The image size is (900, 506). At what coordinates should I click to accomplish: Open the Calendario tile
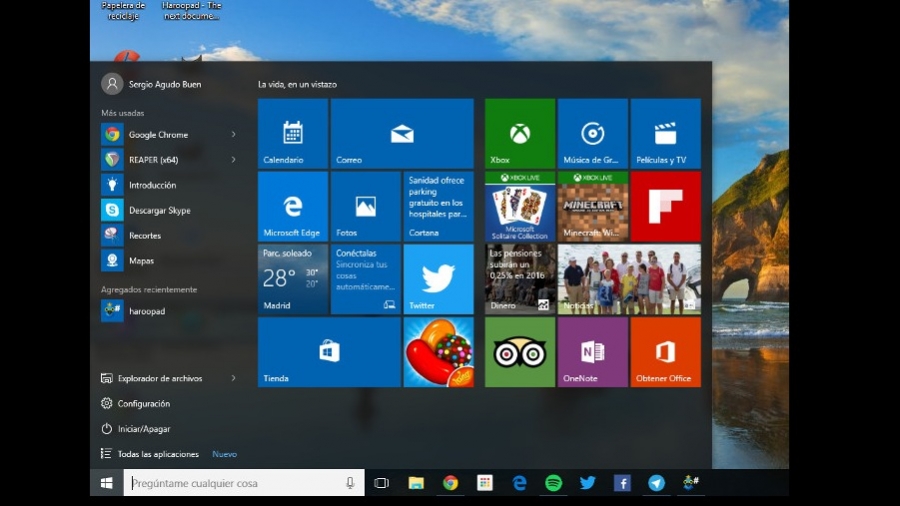[292, 133]
